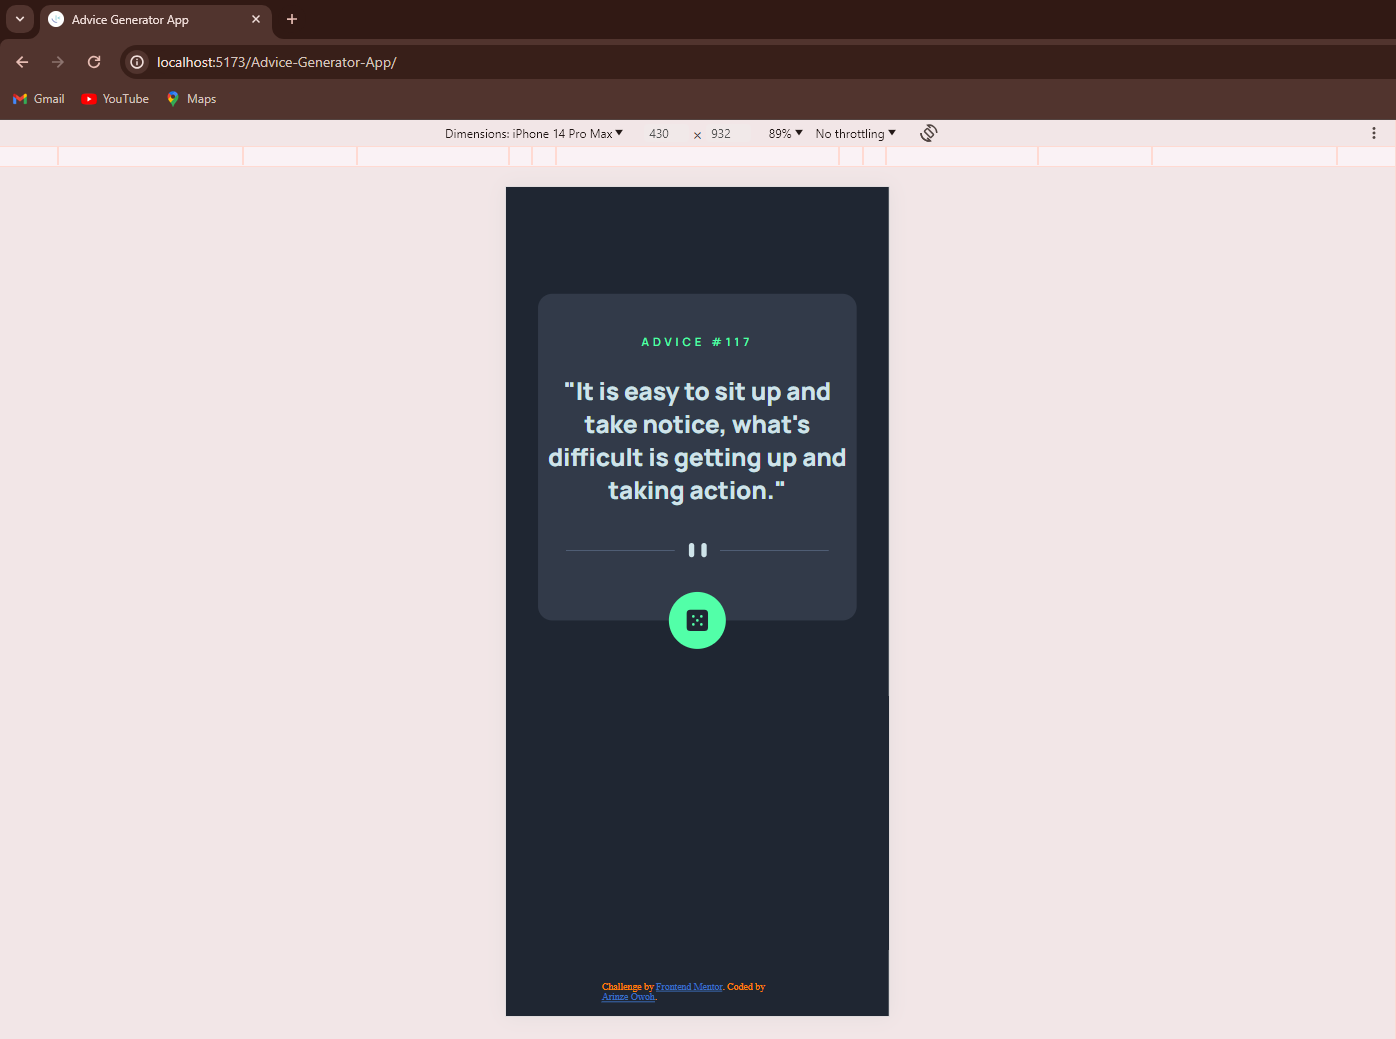Click the green dice button for new advice

coord(697,620)
